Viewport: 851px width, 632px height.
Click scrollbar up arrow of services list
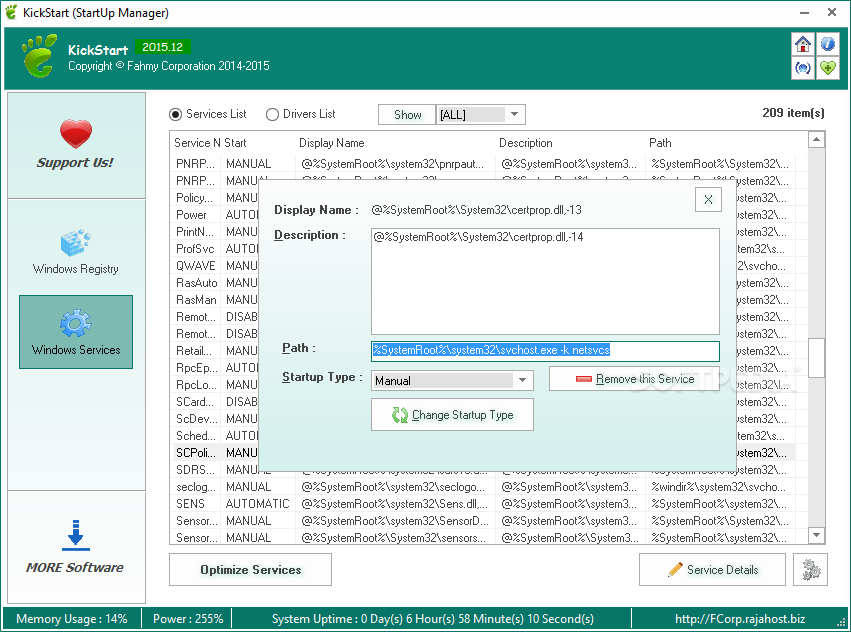tap(816, 140)
